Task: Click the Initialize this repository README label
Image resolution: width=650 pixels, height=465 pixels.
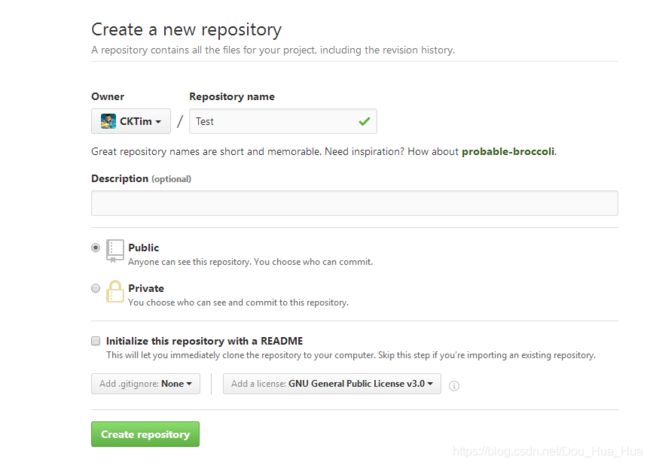Action: coord(204,341)
